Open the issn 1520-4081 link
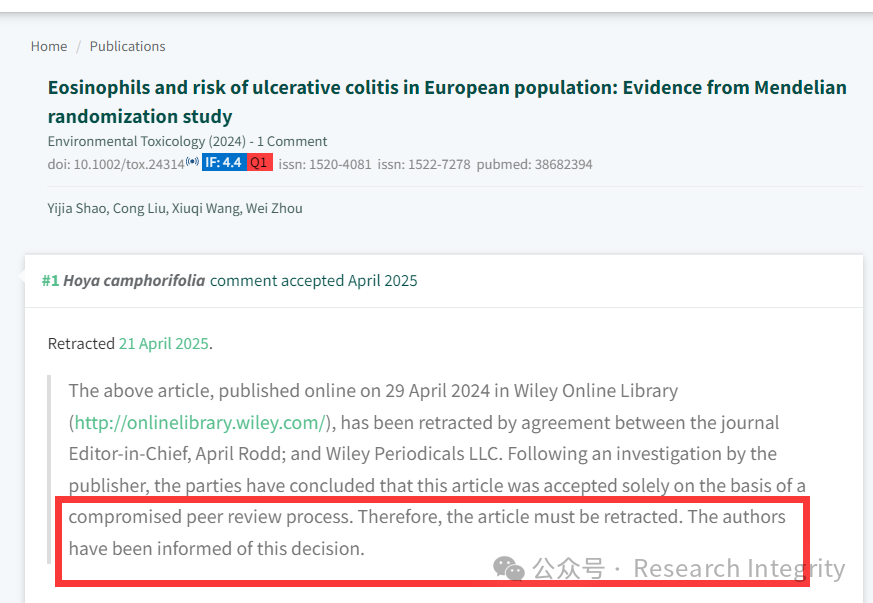The image size is (873, 603). (325, 164)
